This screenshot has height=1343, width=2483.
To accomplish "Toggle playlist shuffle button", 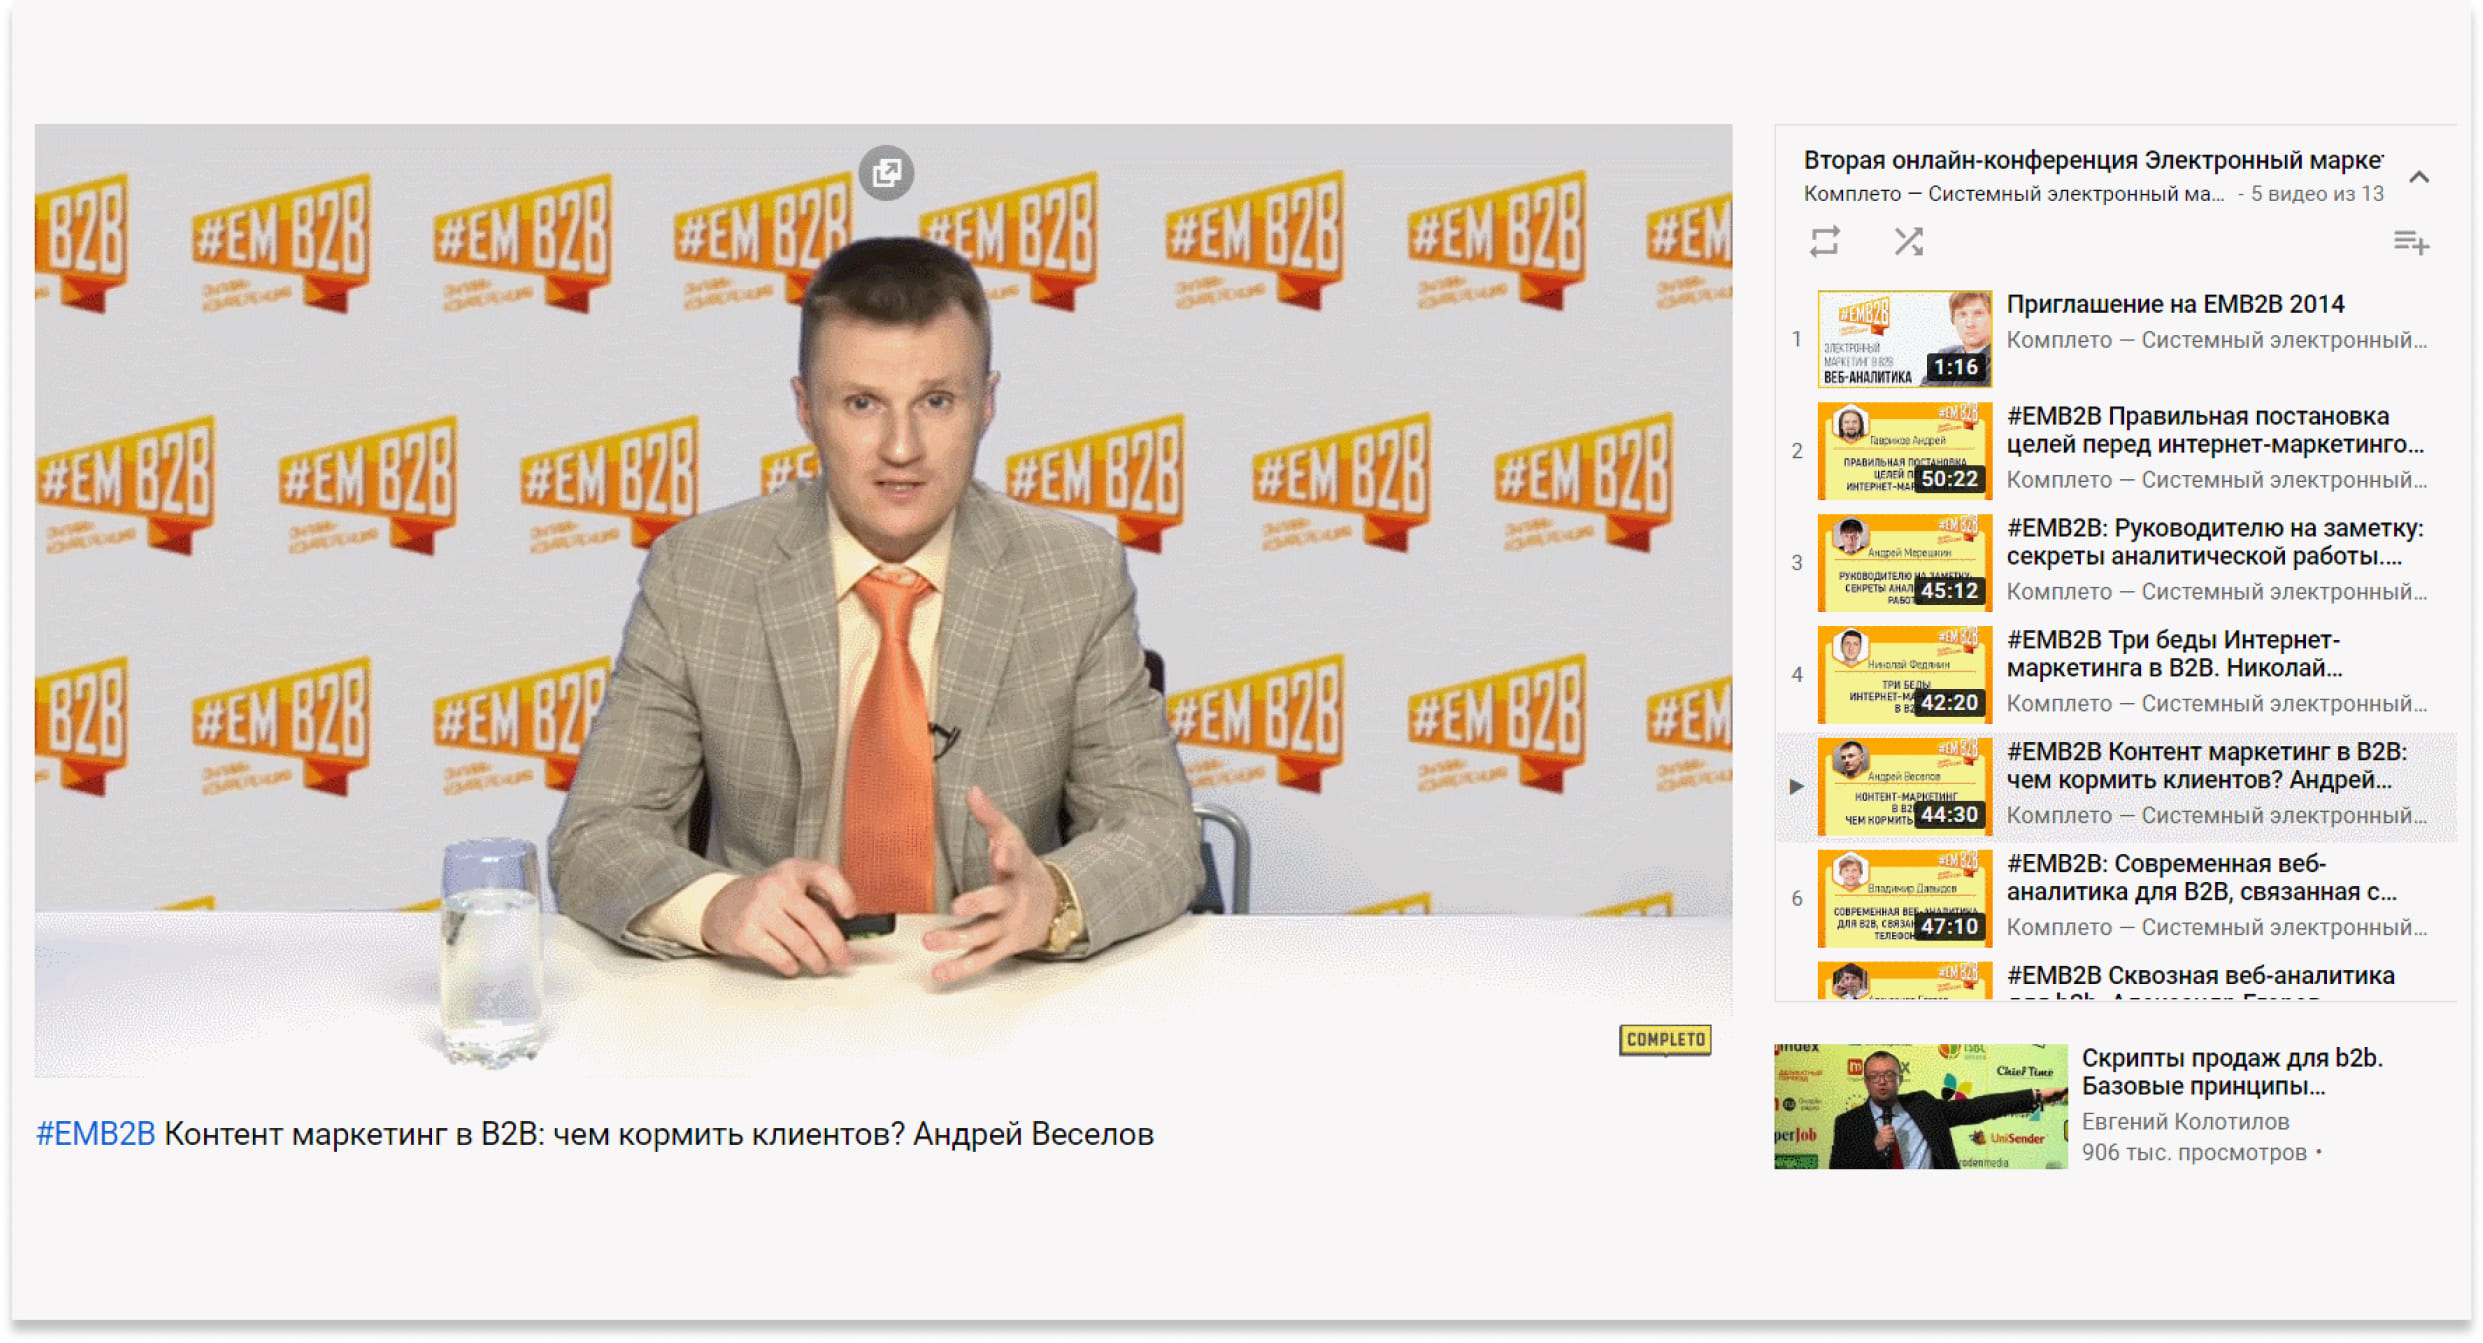I will click(1908, 241).
